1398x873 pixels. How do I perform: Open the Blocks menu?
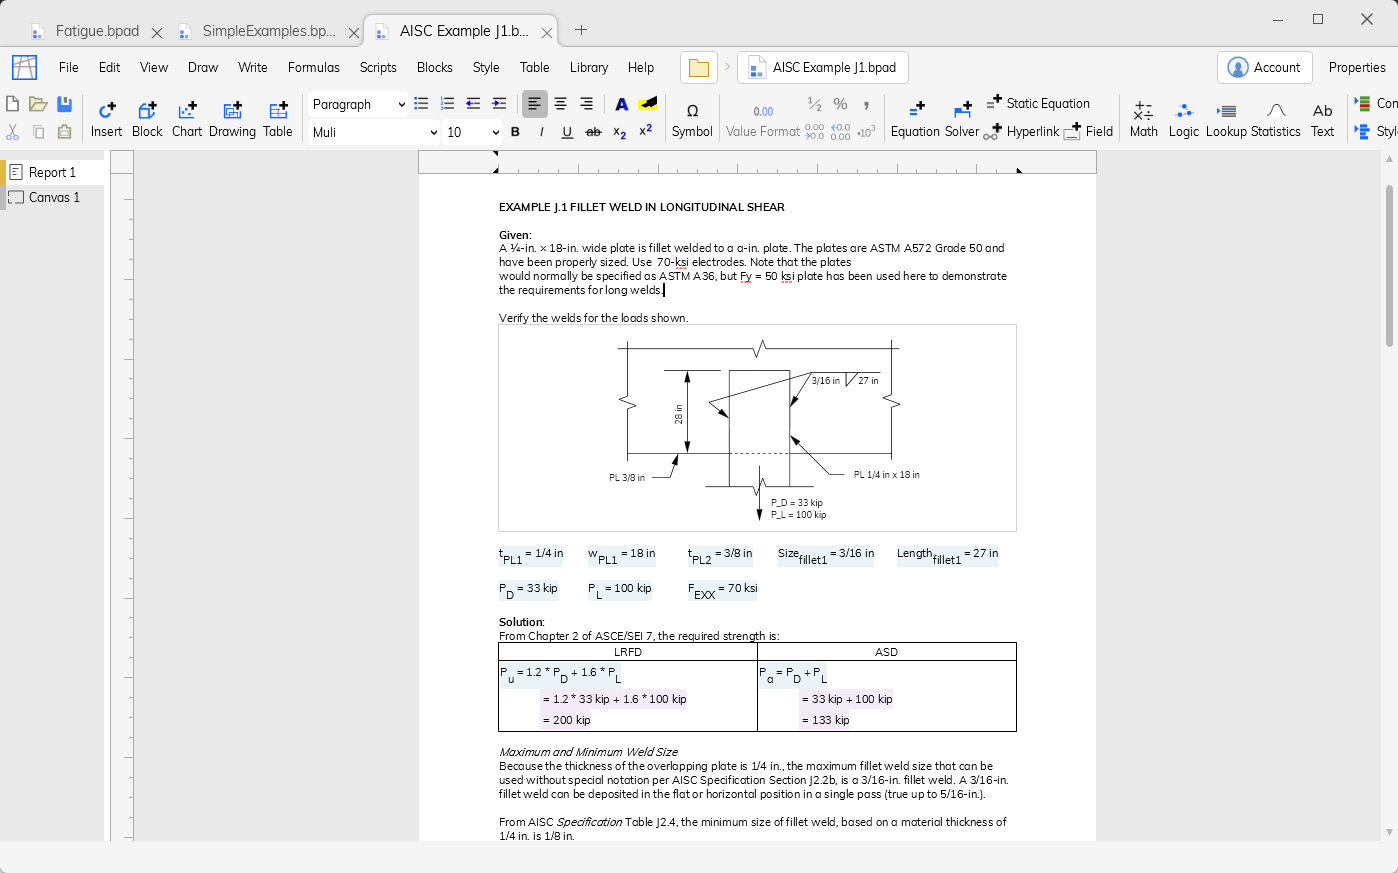[x=435, y=68]
